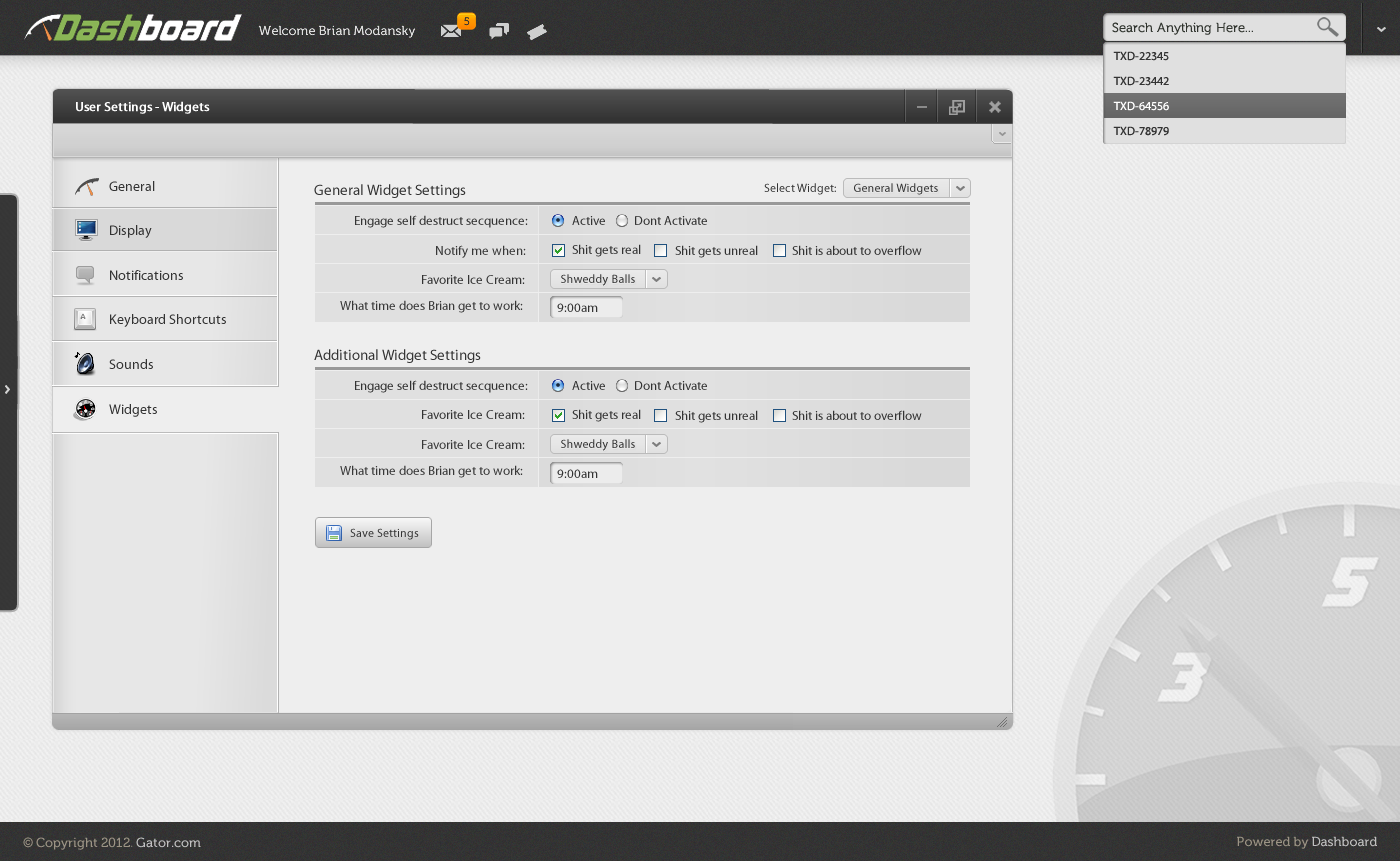Check Shit gets unreal under Notify me when
This screenshot has height=861, width=1400.
tap(660, 250)
